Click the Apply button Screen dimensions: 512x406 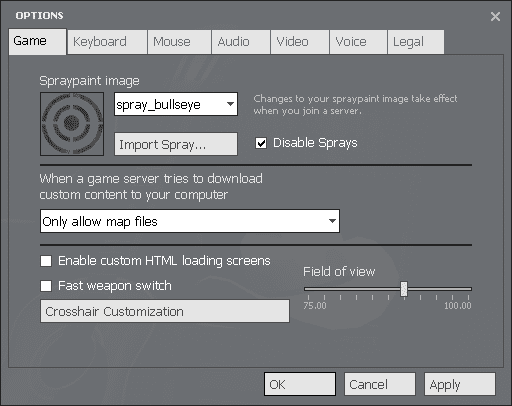(x=460, y=384)
